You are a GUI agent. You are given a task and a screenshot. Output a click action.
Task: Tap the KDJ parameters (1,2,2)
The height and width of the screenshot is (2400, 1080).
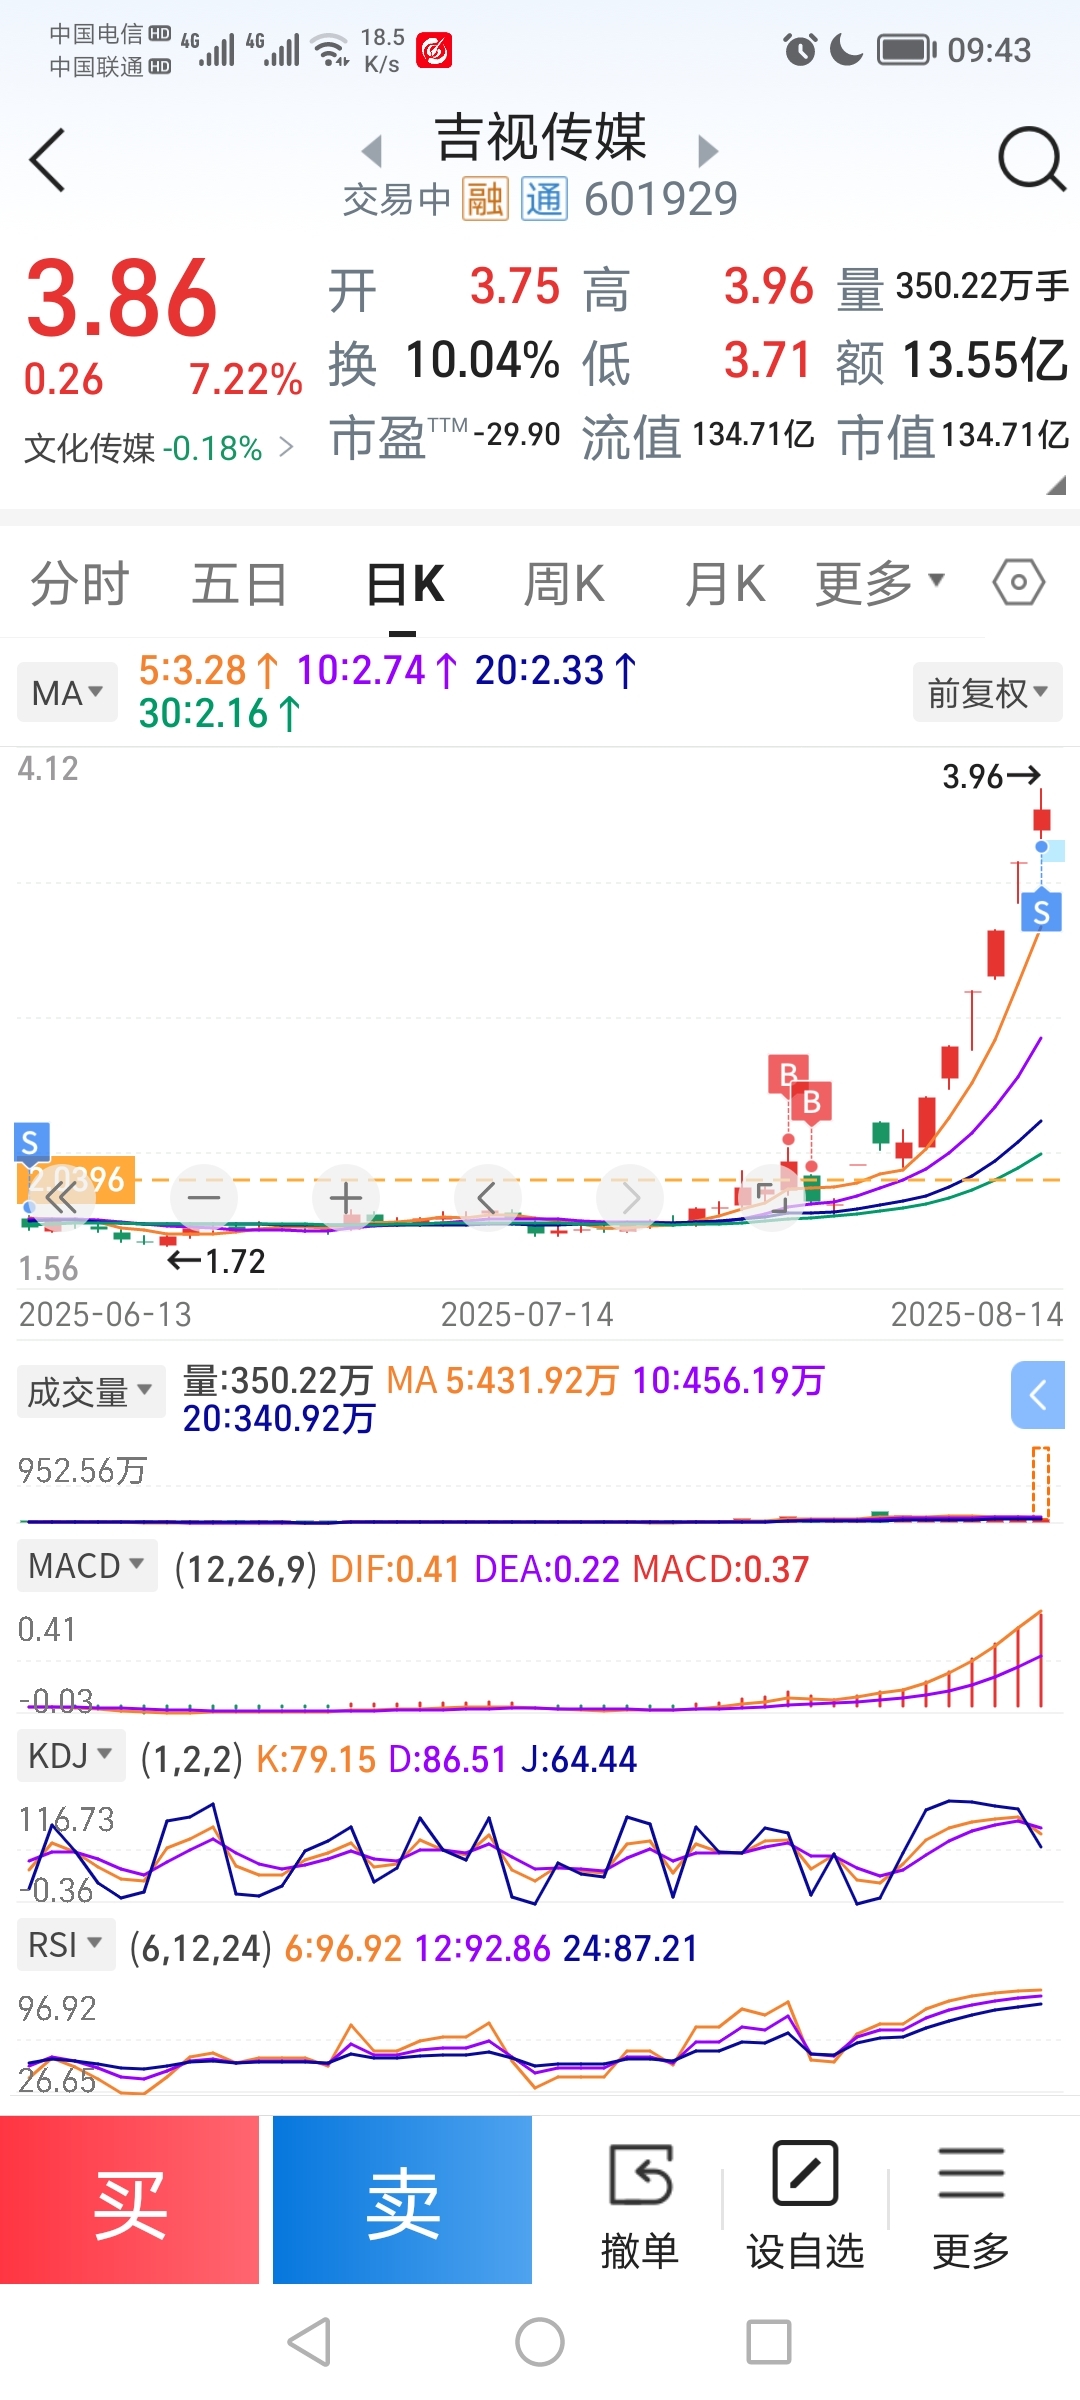(x=192, y=1759)
